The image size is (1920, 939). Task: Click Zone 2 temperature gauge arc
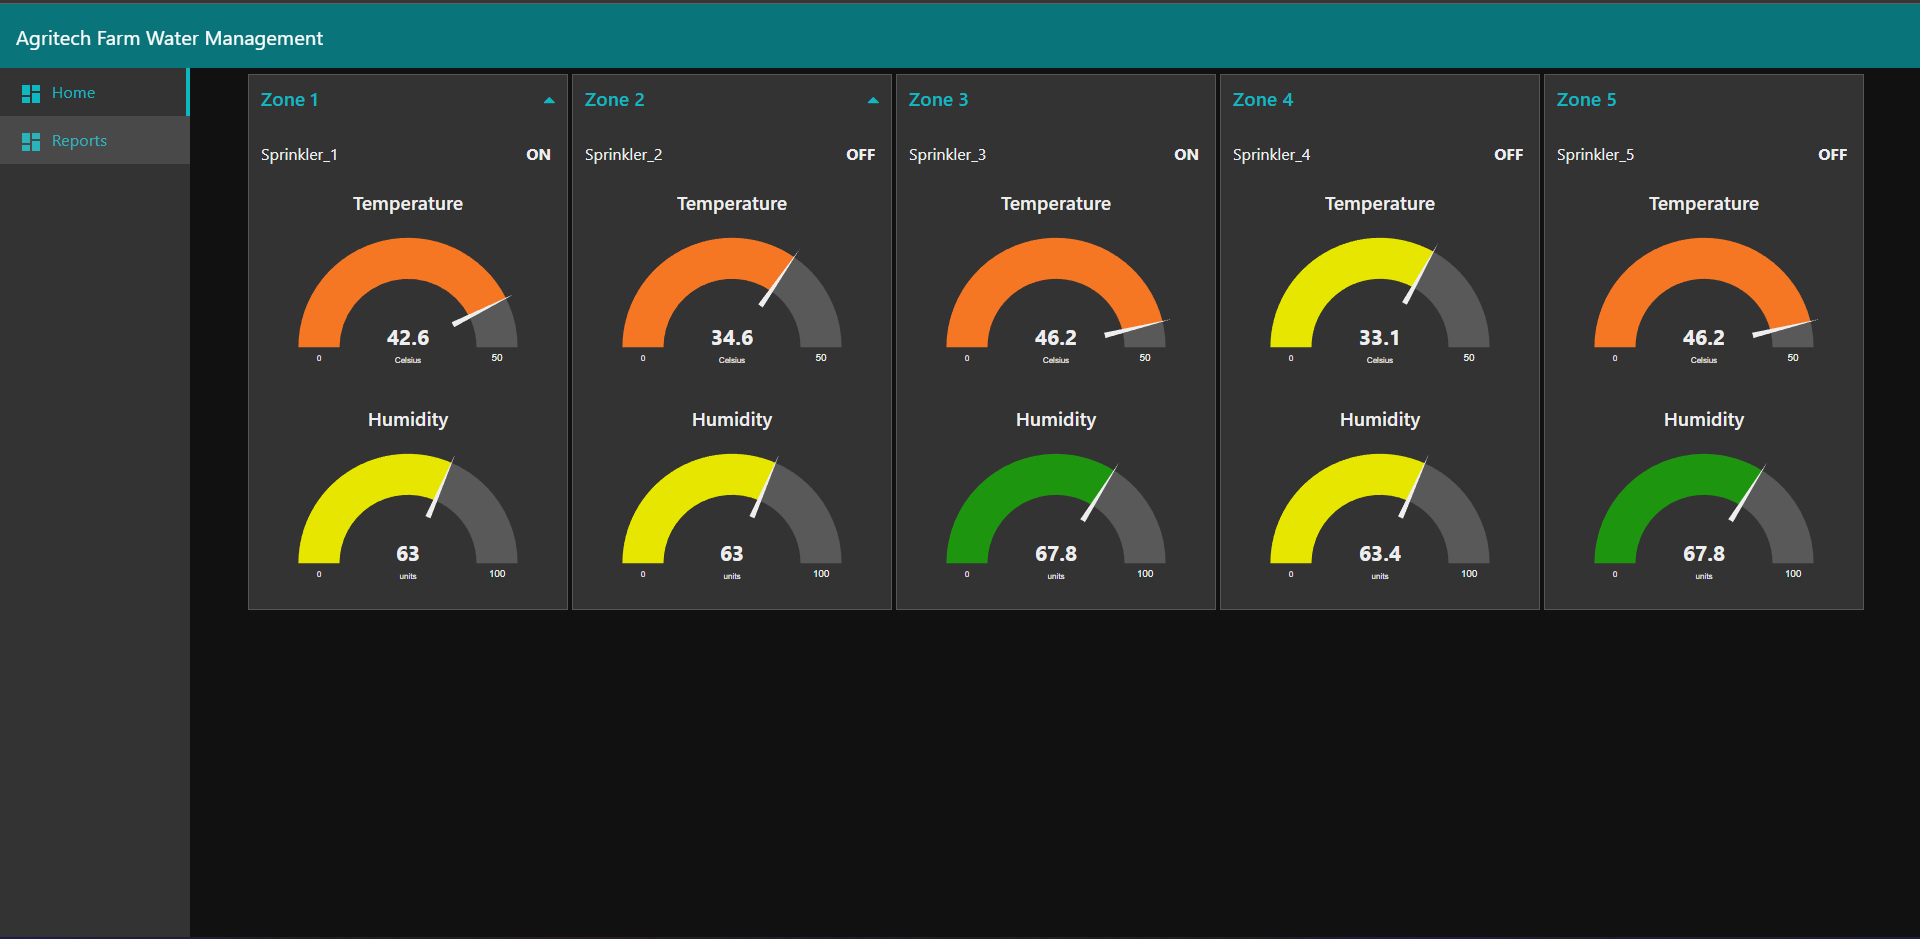(732, 258)
